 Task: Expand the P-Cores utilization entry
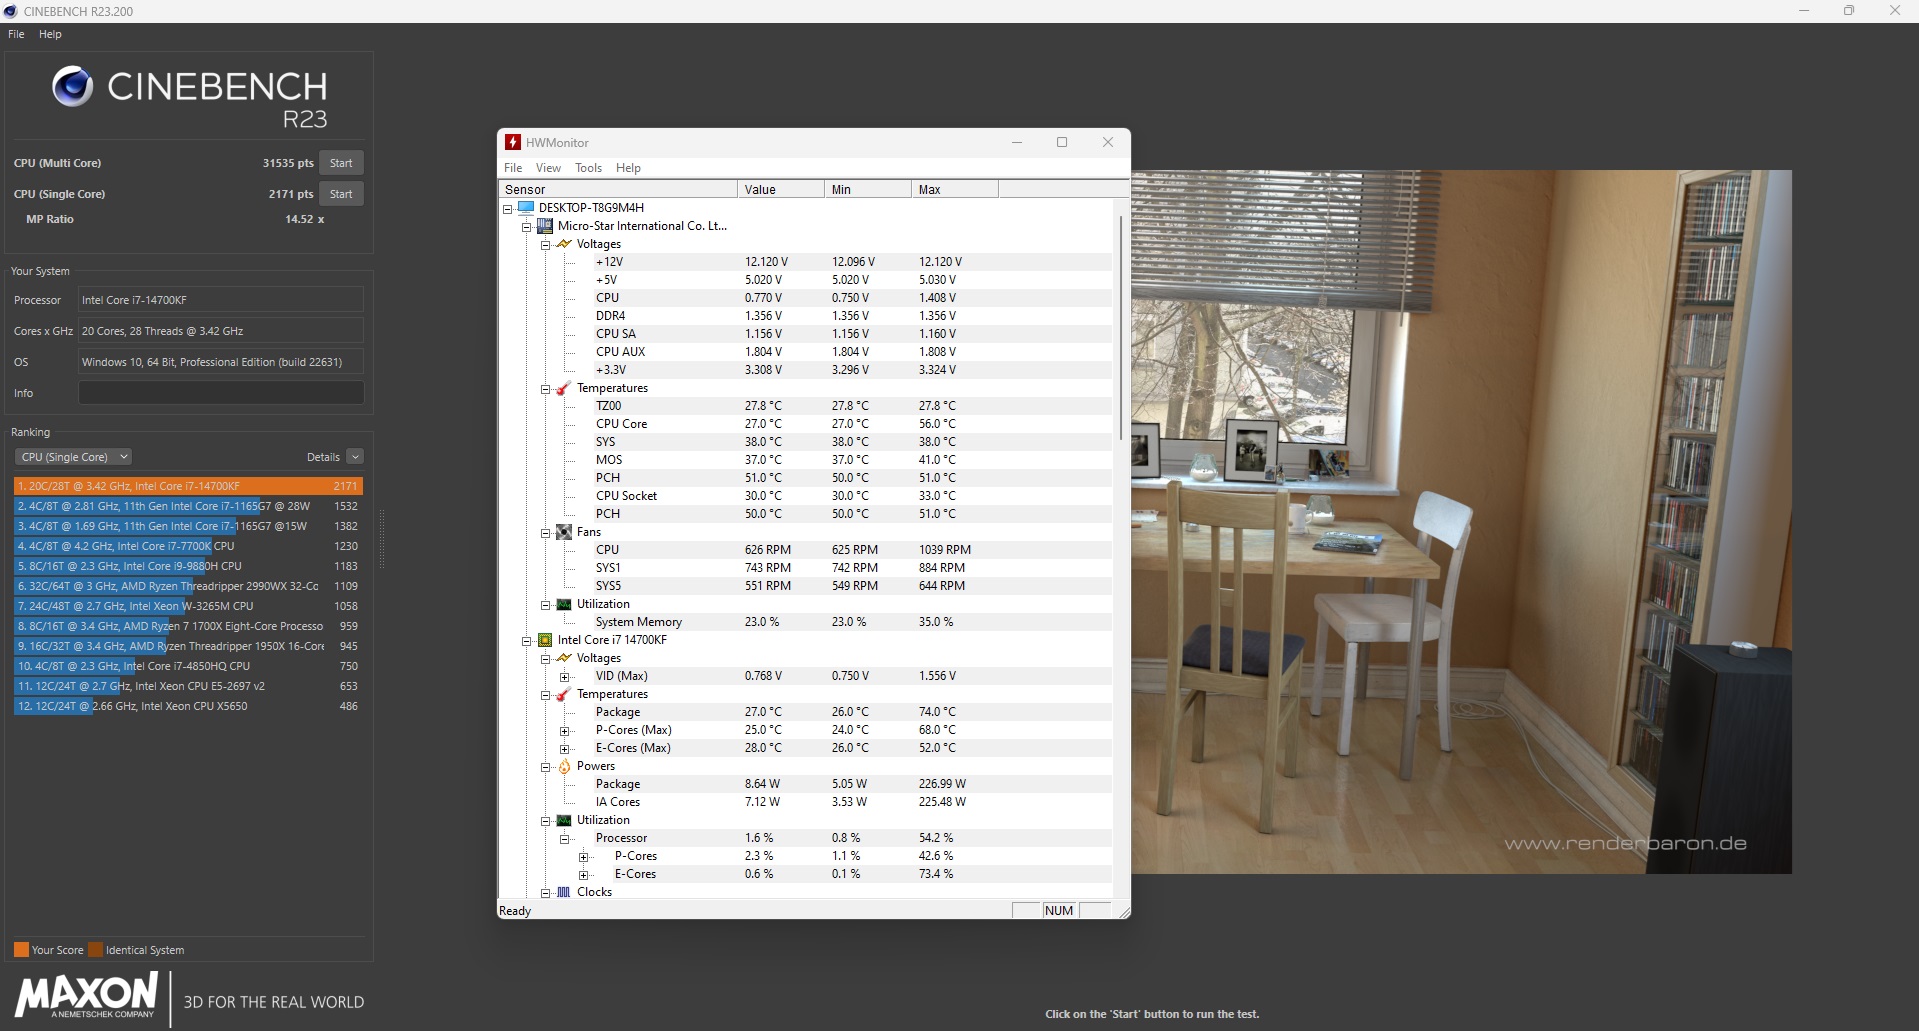(x=584, y=857)
